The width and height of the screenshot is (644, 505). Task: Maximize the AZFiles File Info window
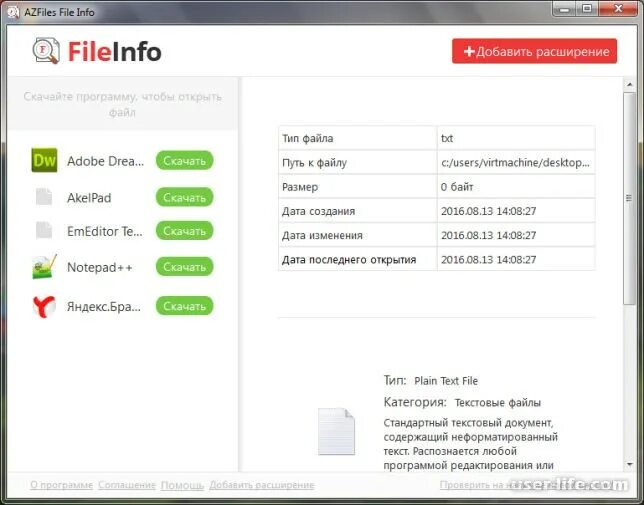[x=587, y=9]
